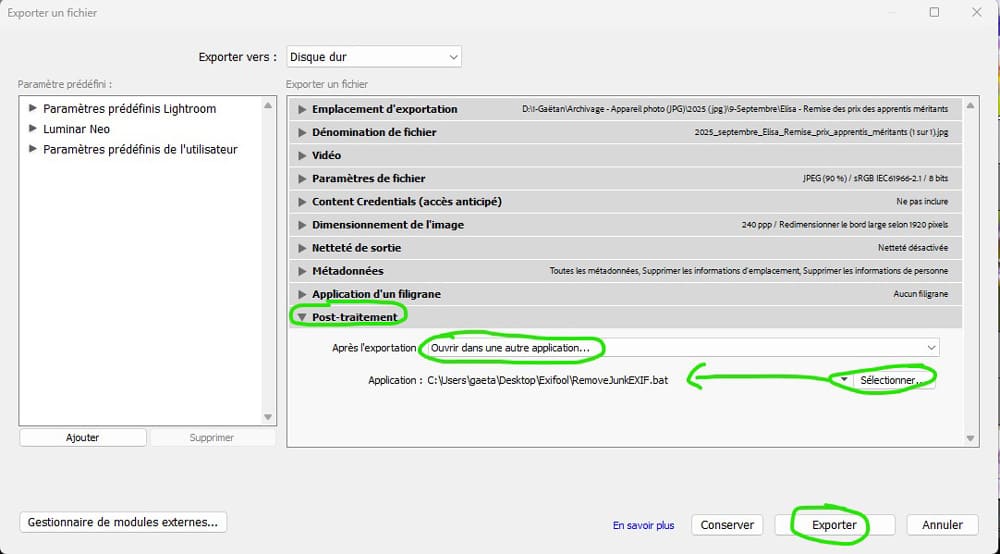Screen dimensions: 1000x554
Task: Expand the Netteté de sortie section
Action: click(302, 248)
